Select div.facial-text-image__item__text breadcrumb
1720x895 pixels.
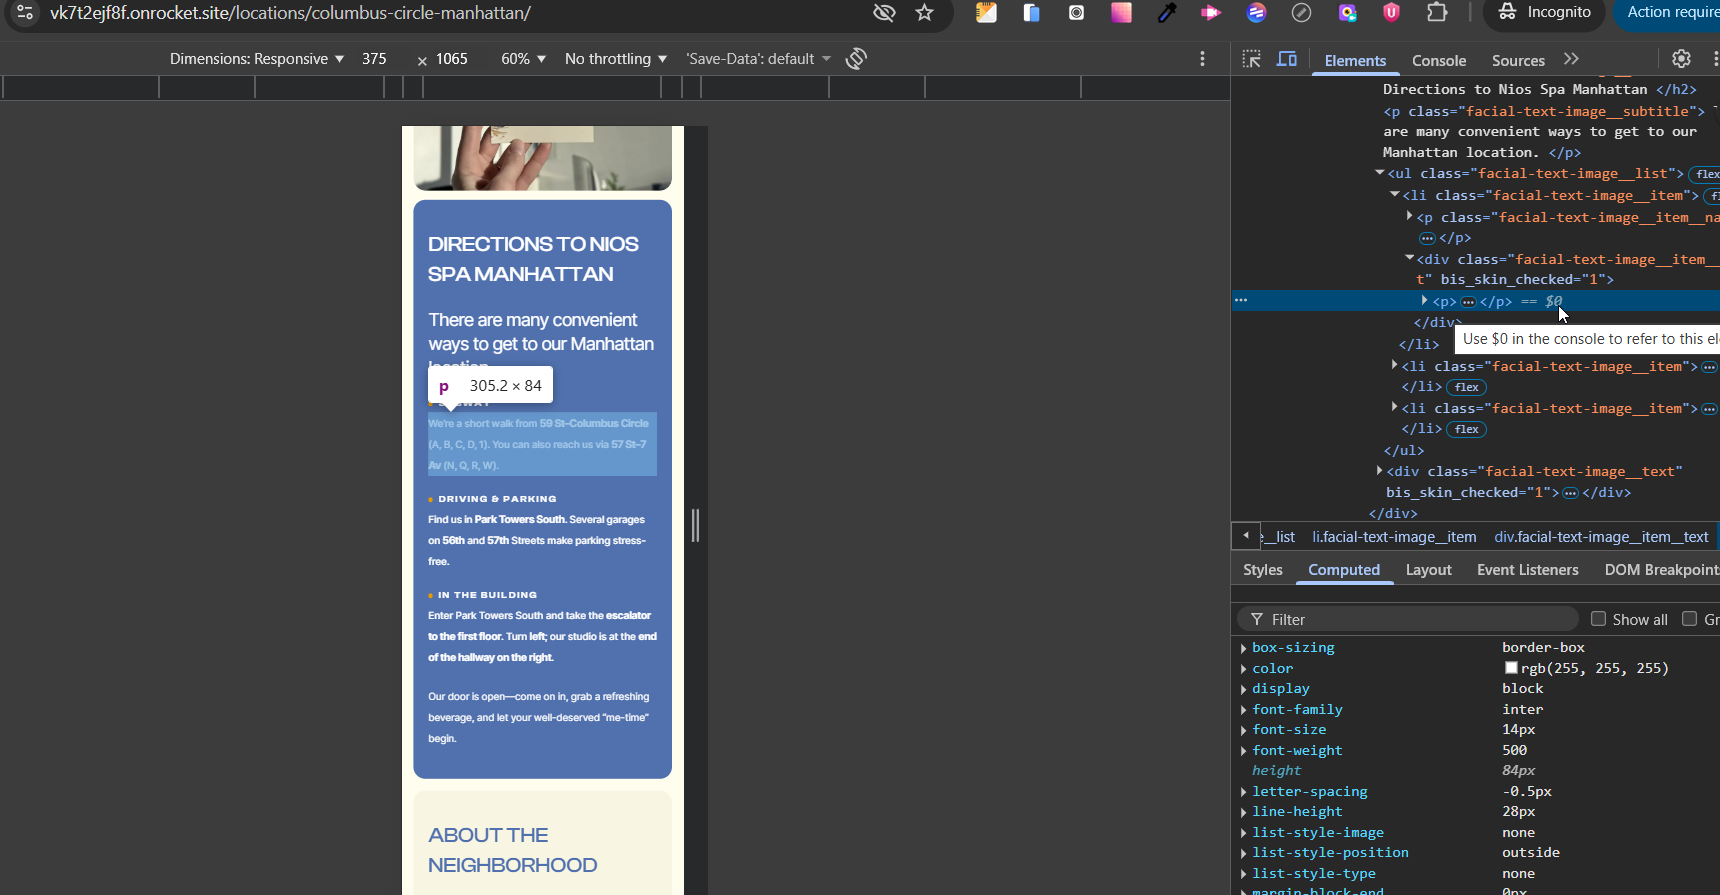click(1601, 537)
